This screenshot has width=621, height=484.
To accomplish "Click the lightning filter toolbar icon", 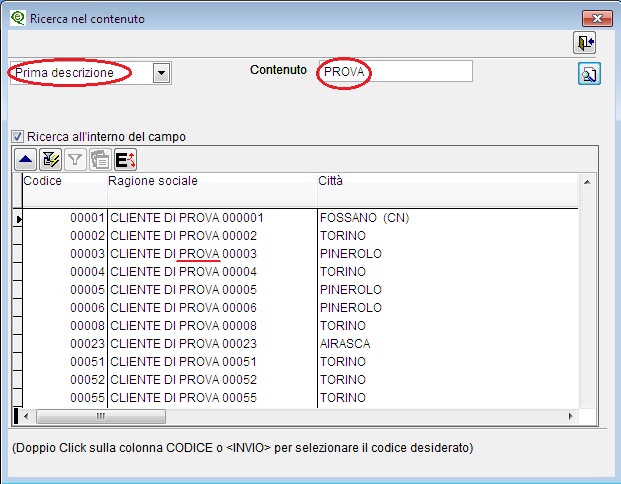I will (x=50, y=160).
